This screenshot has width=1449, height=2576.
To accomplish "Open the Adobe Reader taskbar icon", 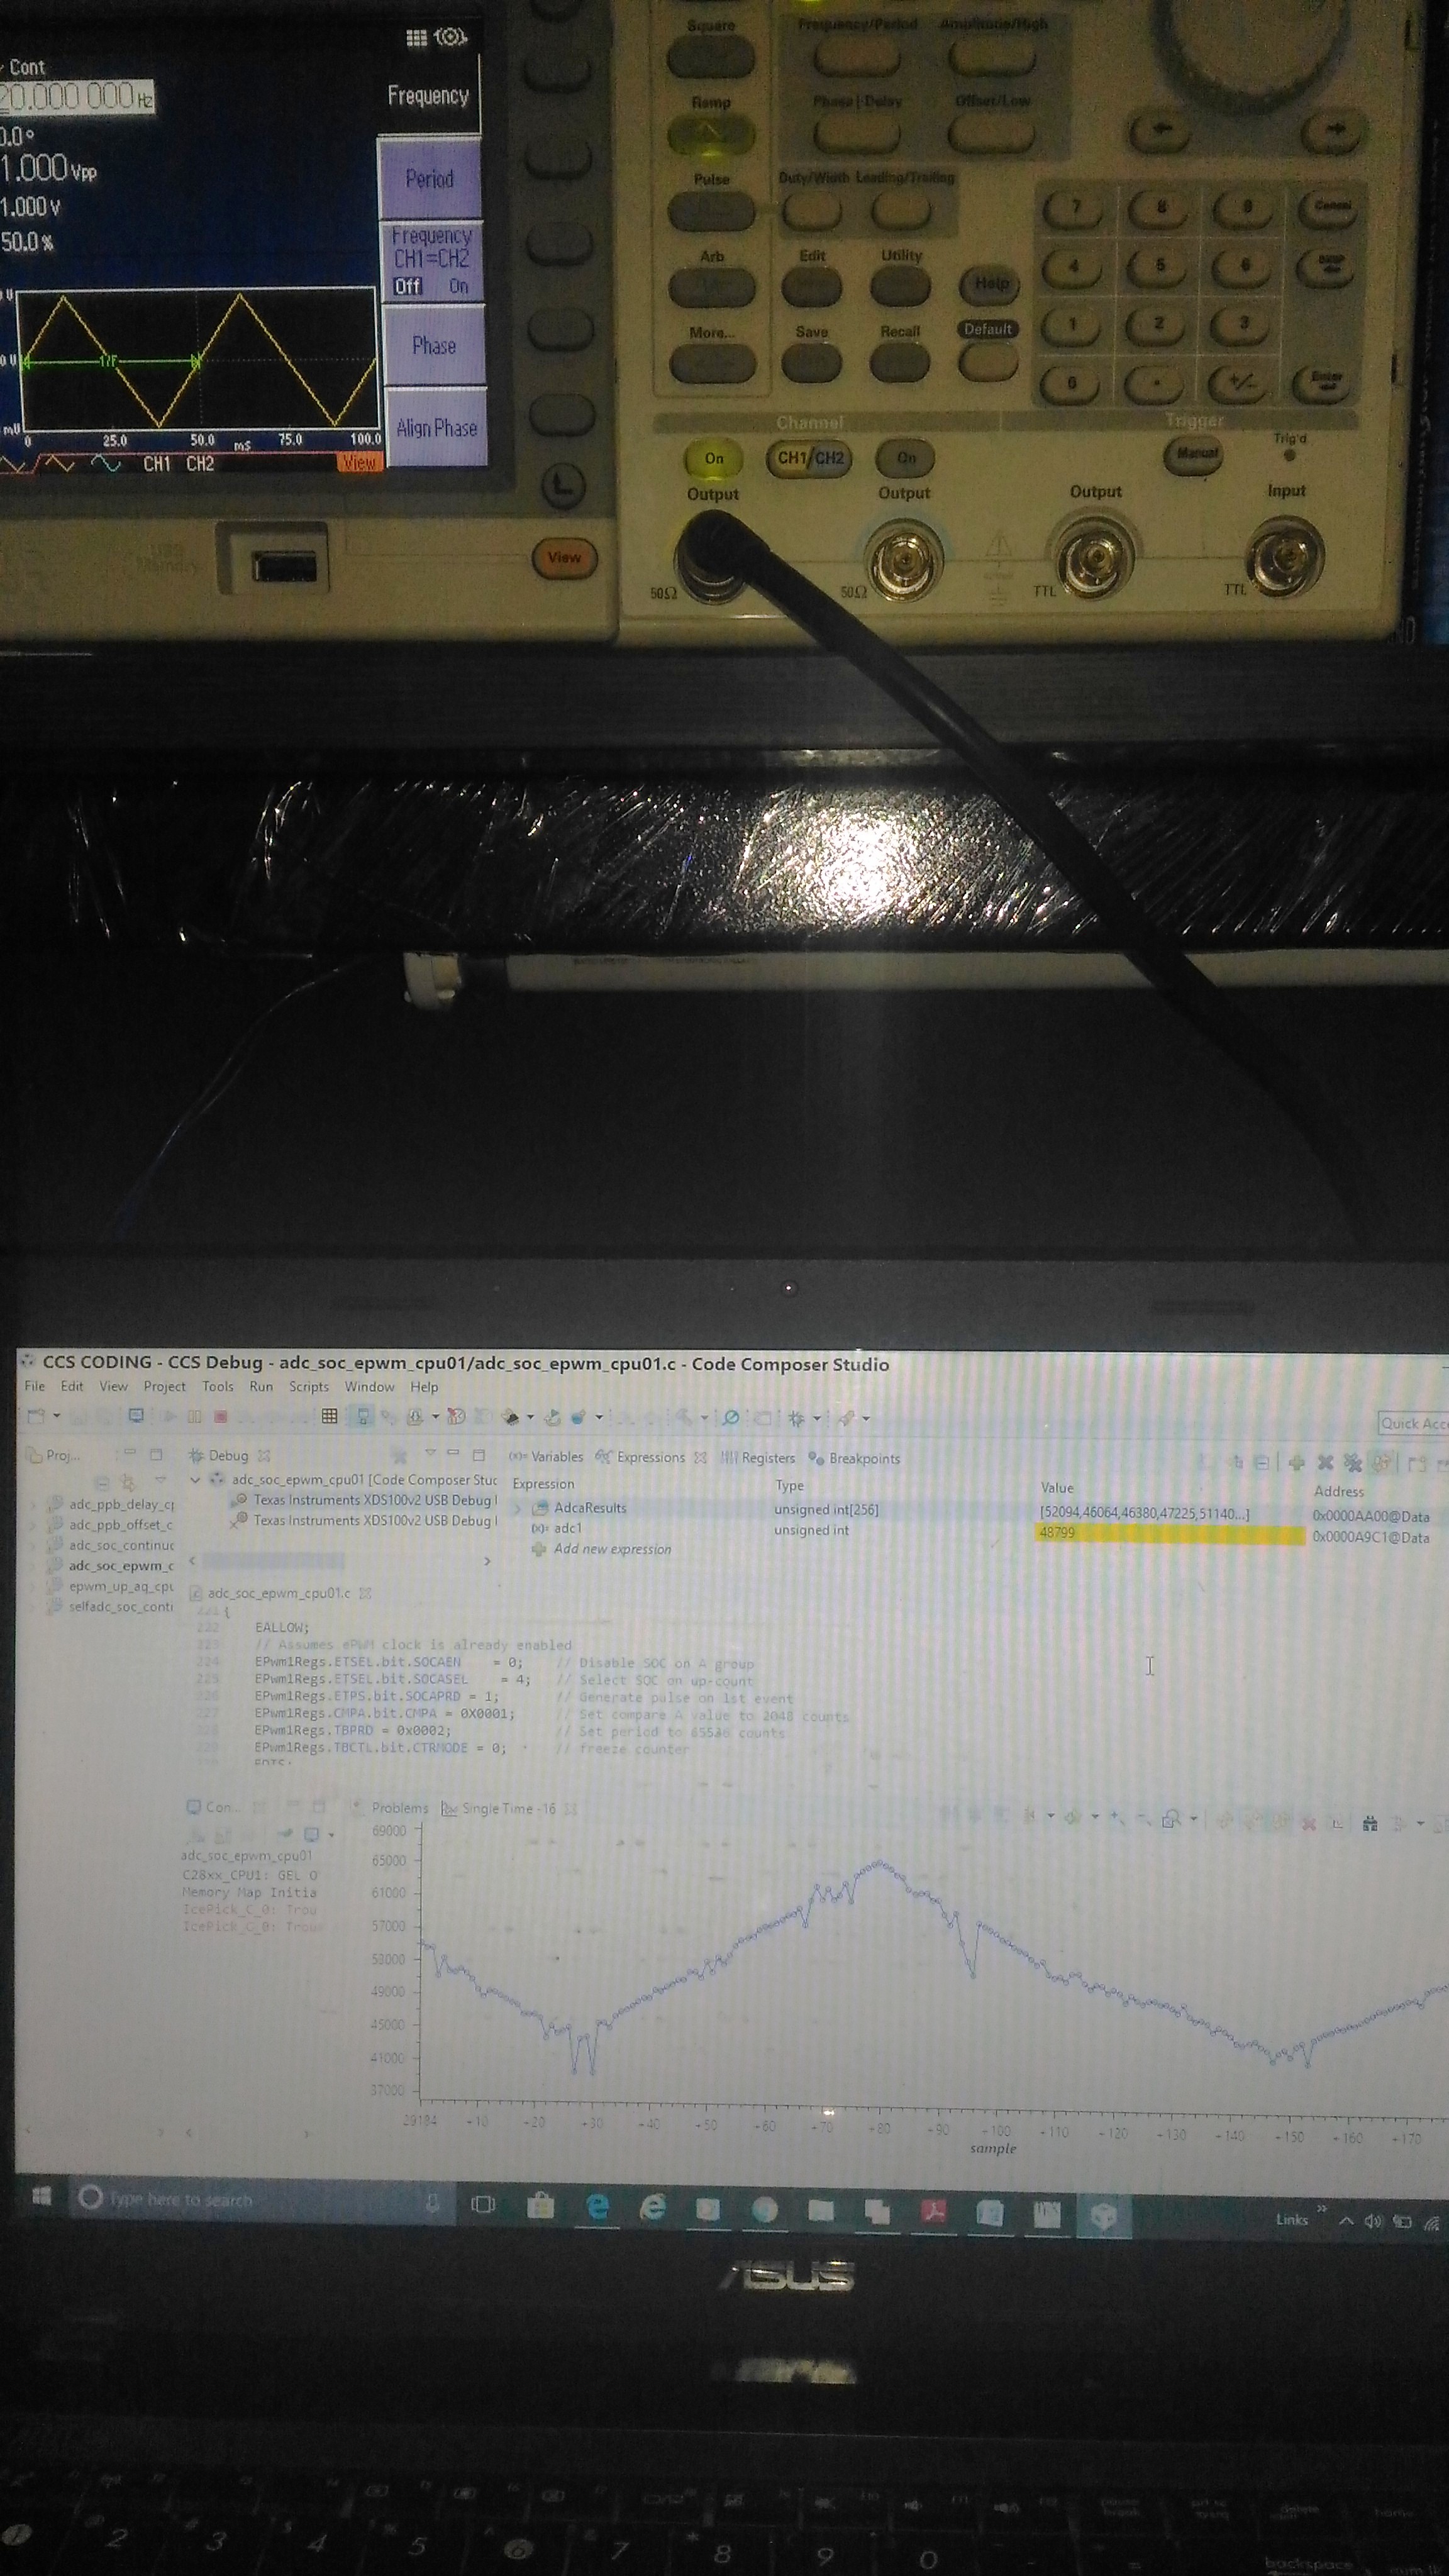I will [x=934, y=2210].
